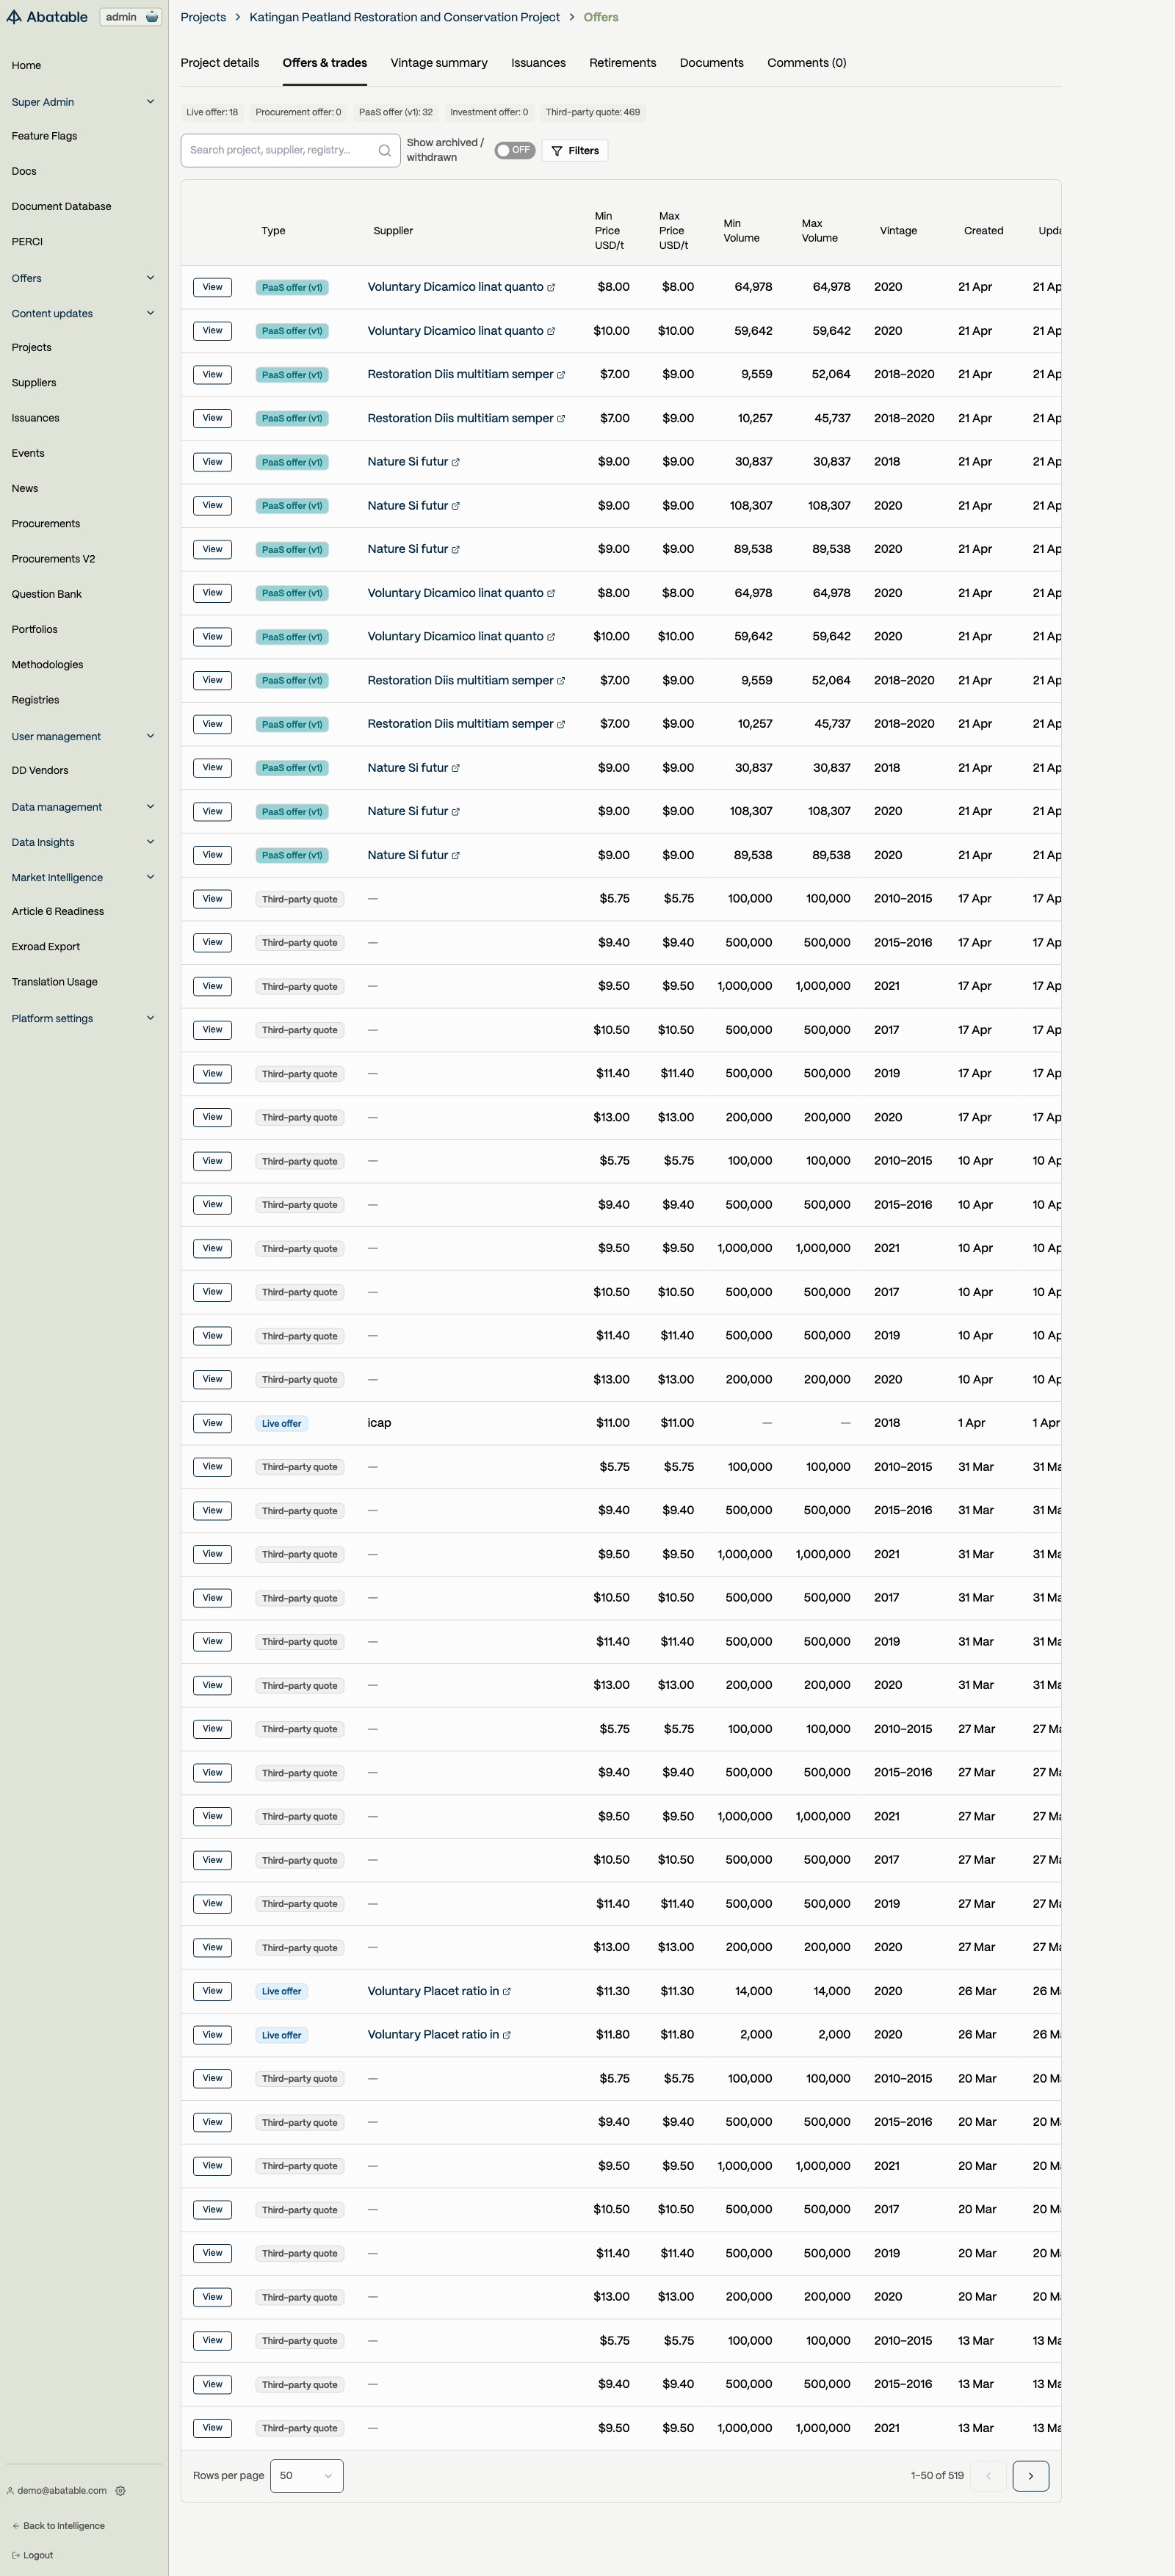Click the Vintage column header
1175x2576 pixels.
coord(898,231)
